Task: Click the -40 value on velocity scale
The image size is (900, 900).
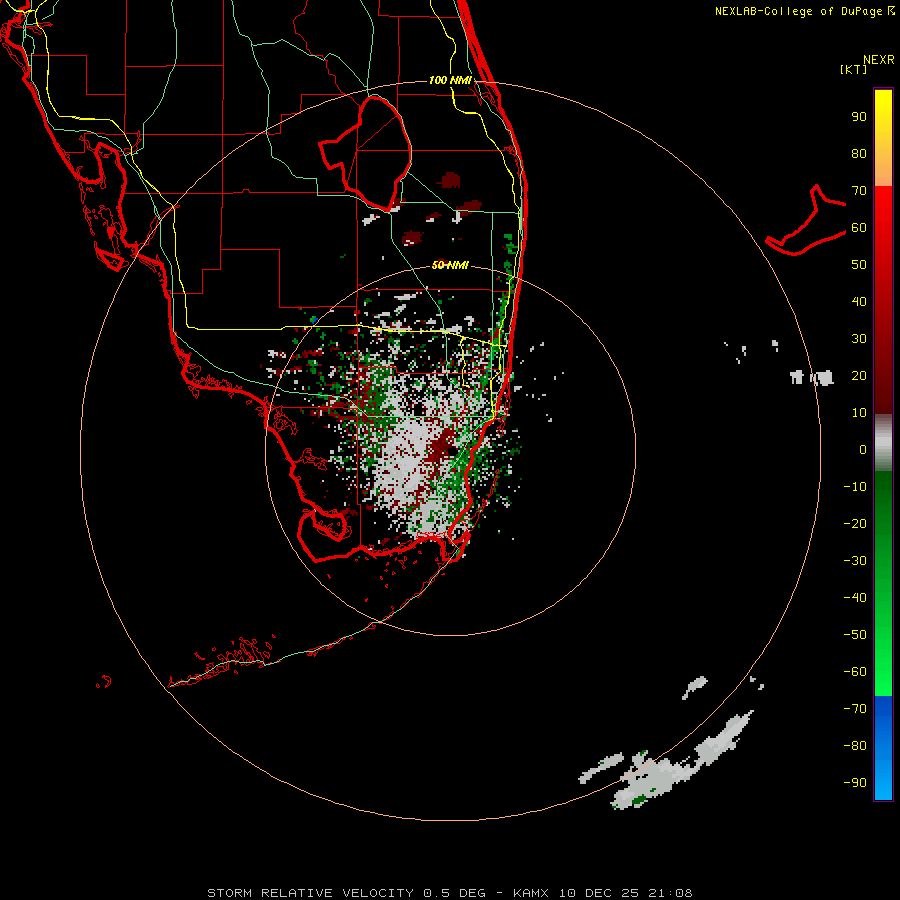Action: (855, 598)
